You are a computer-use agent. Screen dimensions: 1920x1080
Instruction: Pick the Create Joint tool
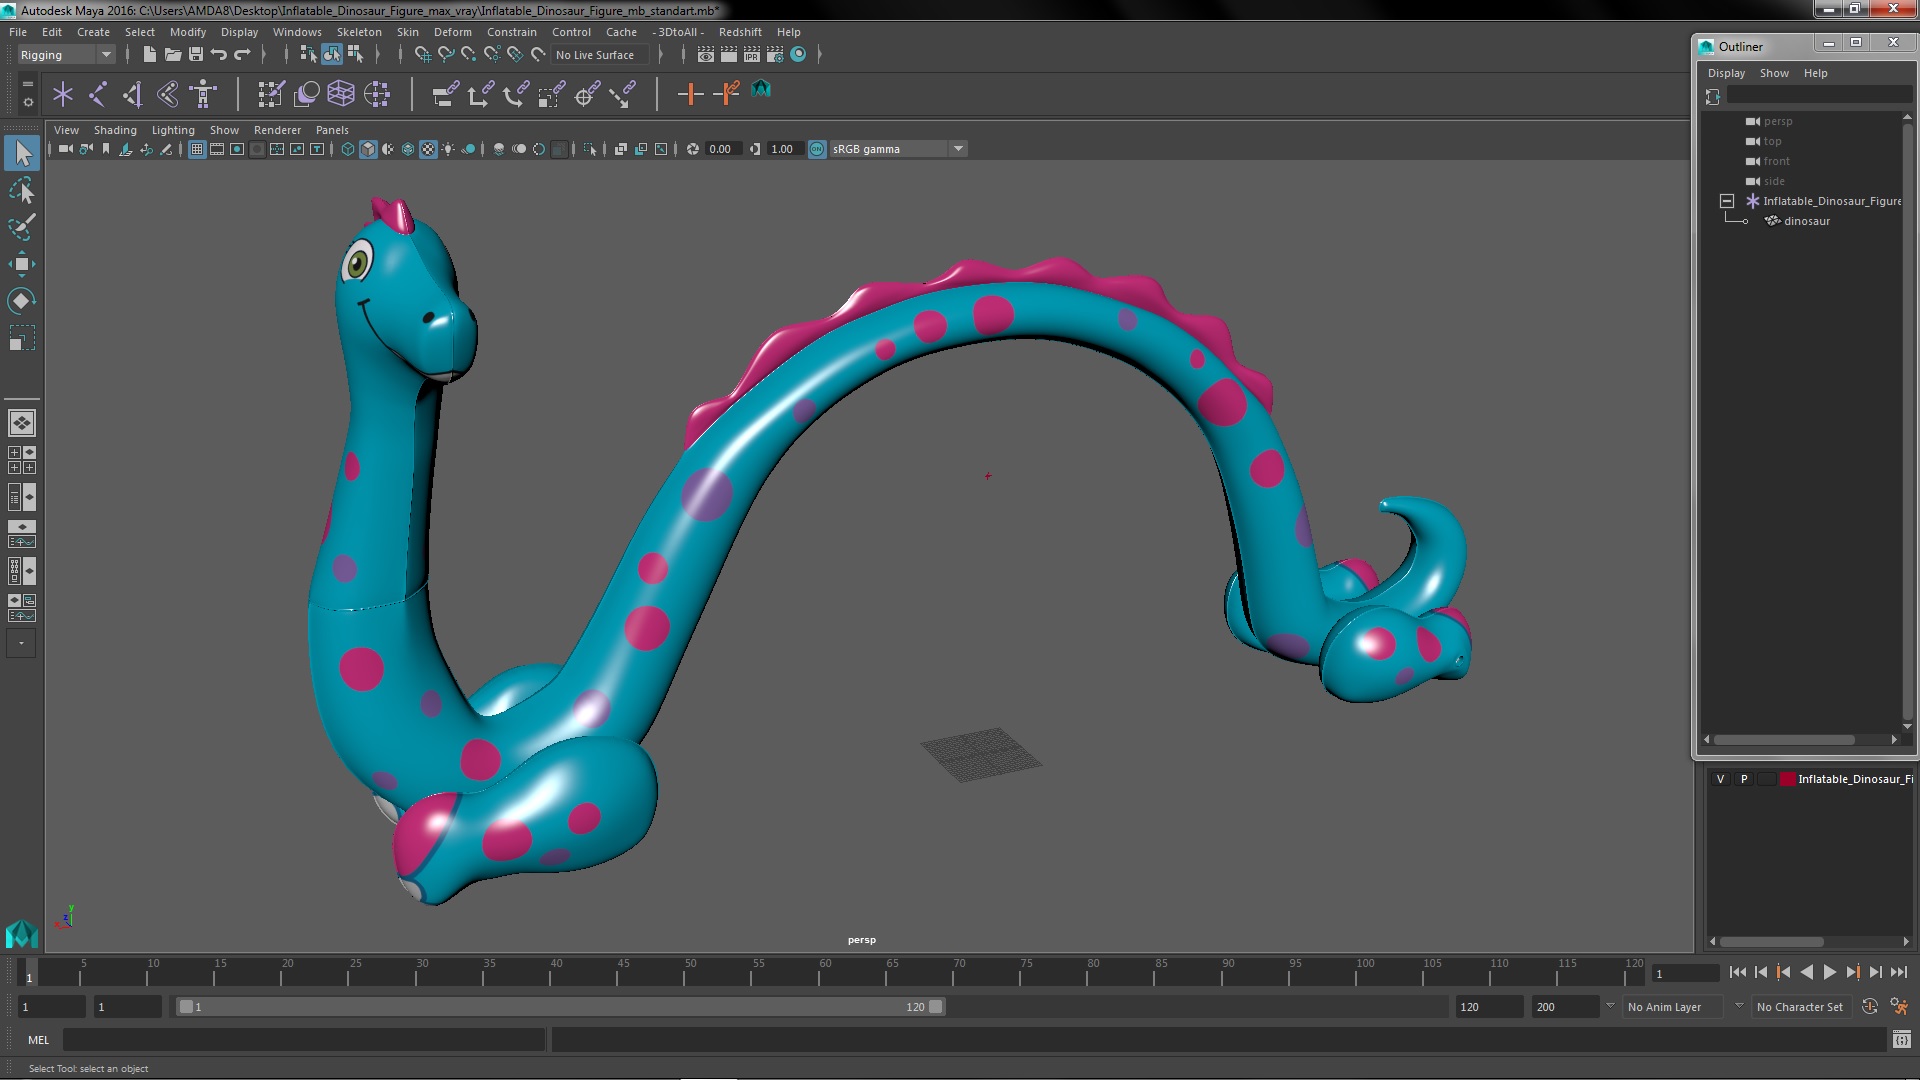pos(98,95)
